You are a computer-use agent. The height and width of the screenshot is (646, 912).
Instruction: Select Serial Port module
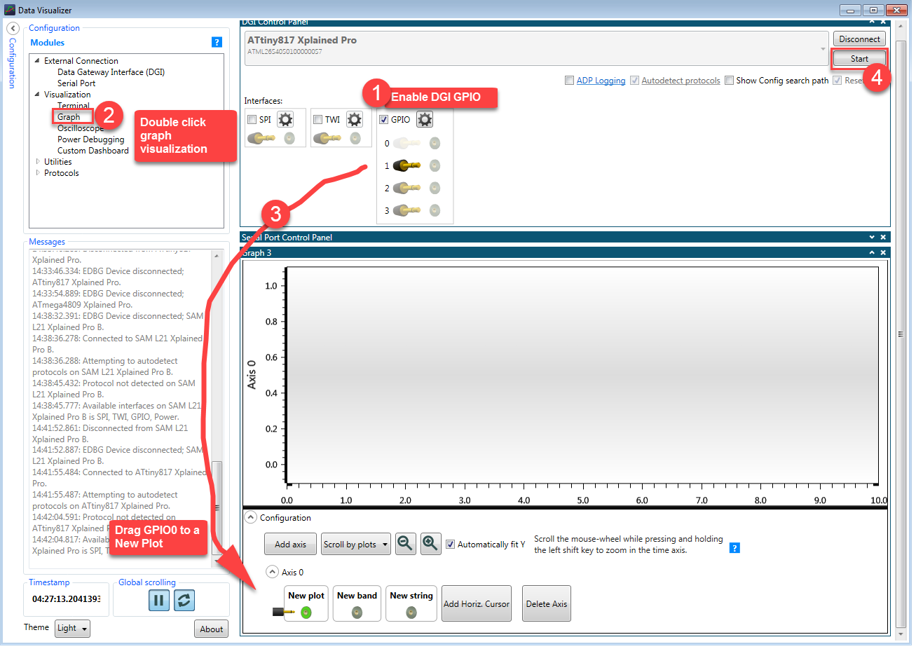pos(76,83)
